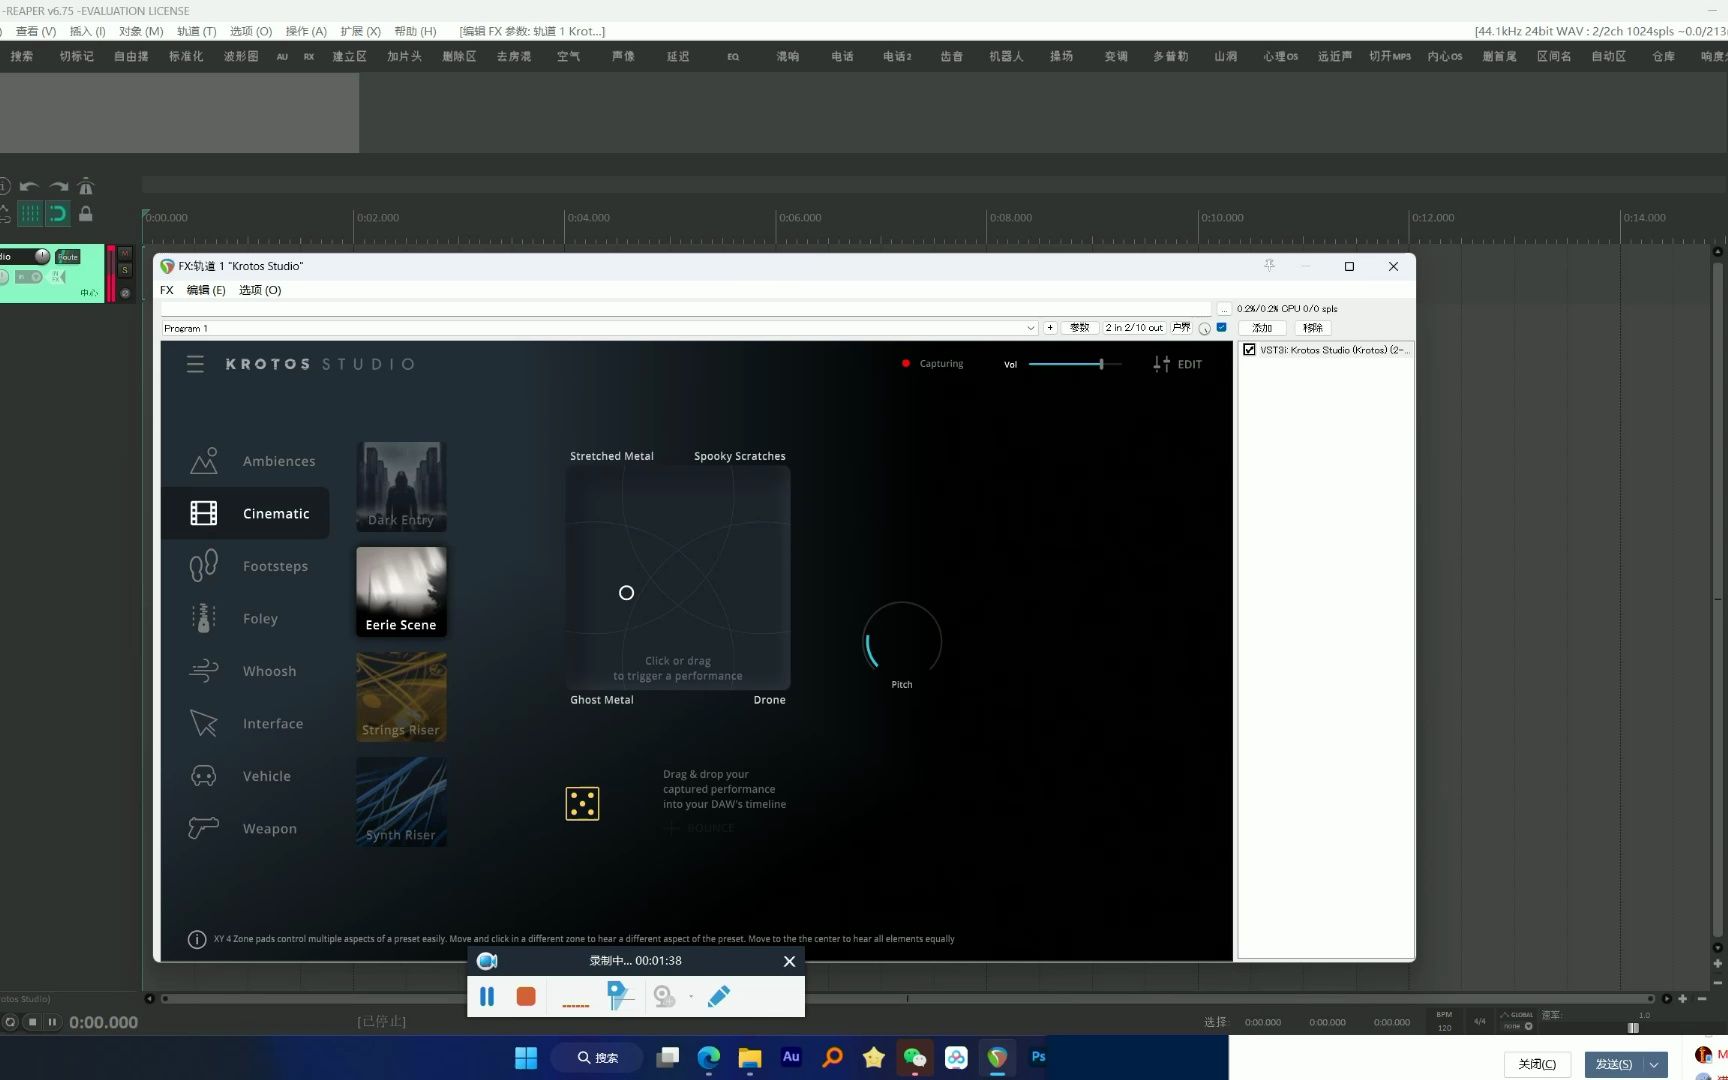
Task: Open the Windows Start menu
Action: (526, 1057)
